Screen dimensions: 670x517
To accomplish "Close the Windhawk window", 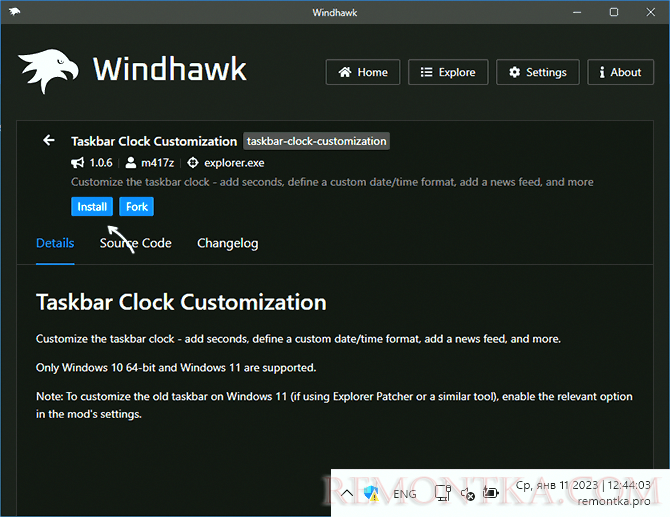I will pos(650,12).
